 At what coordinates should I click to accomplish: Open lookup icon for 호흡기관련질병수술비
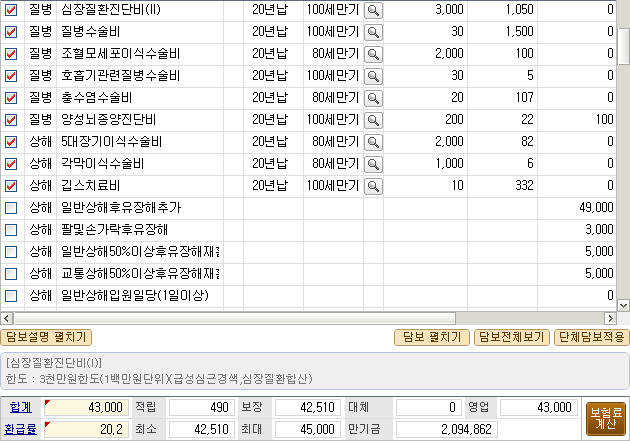373,76
